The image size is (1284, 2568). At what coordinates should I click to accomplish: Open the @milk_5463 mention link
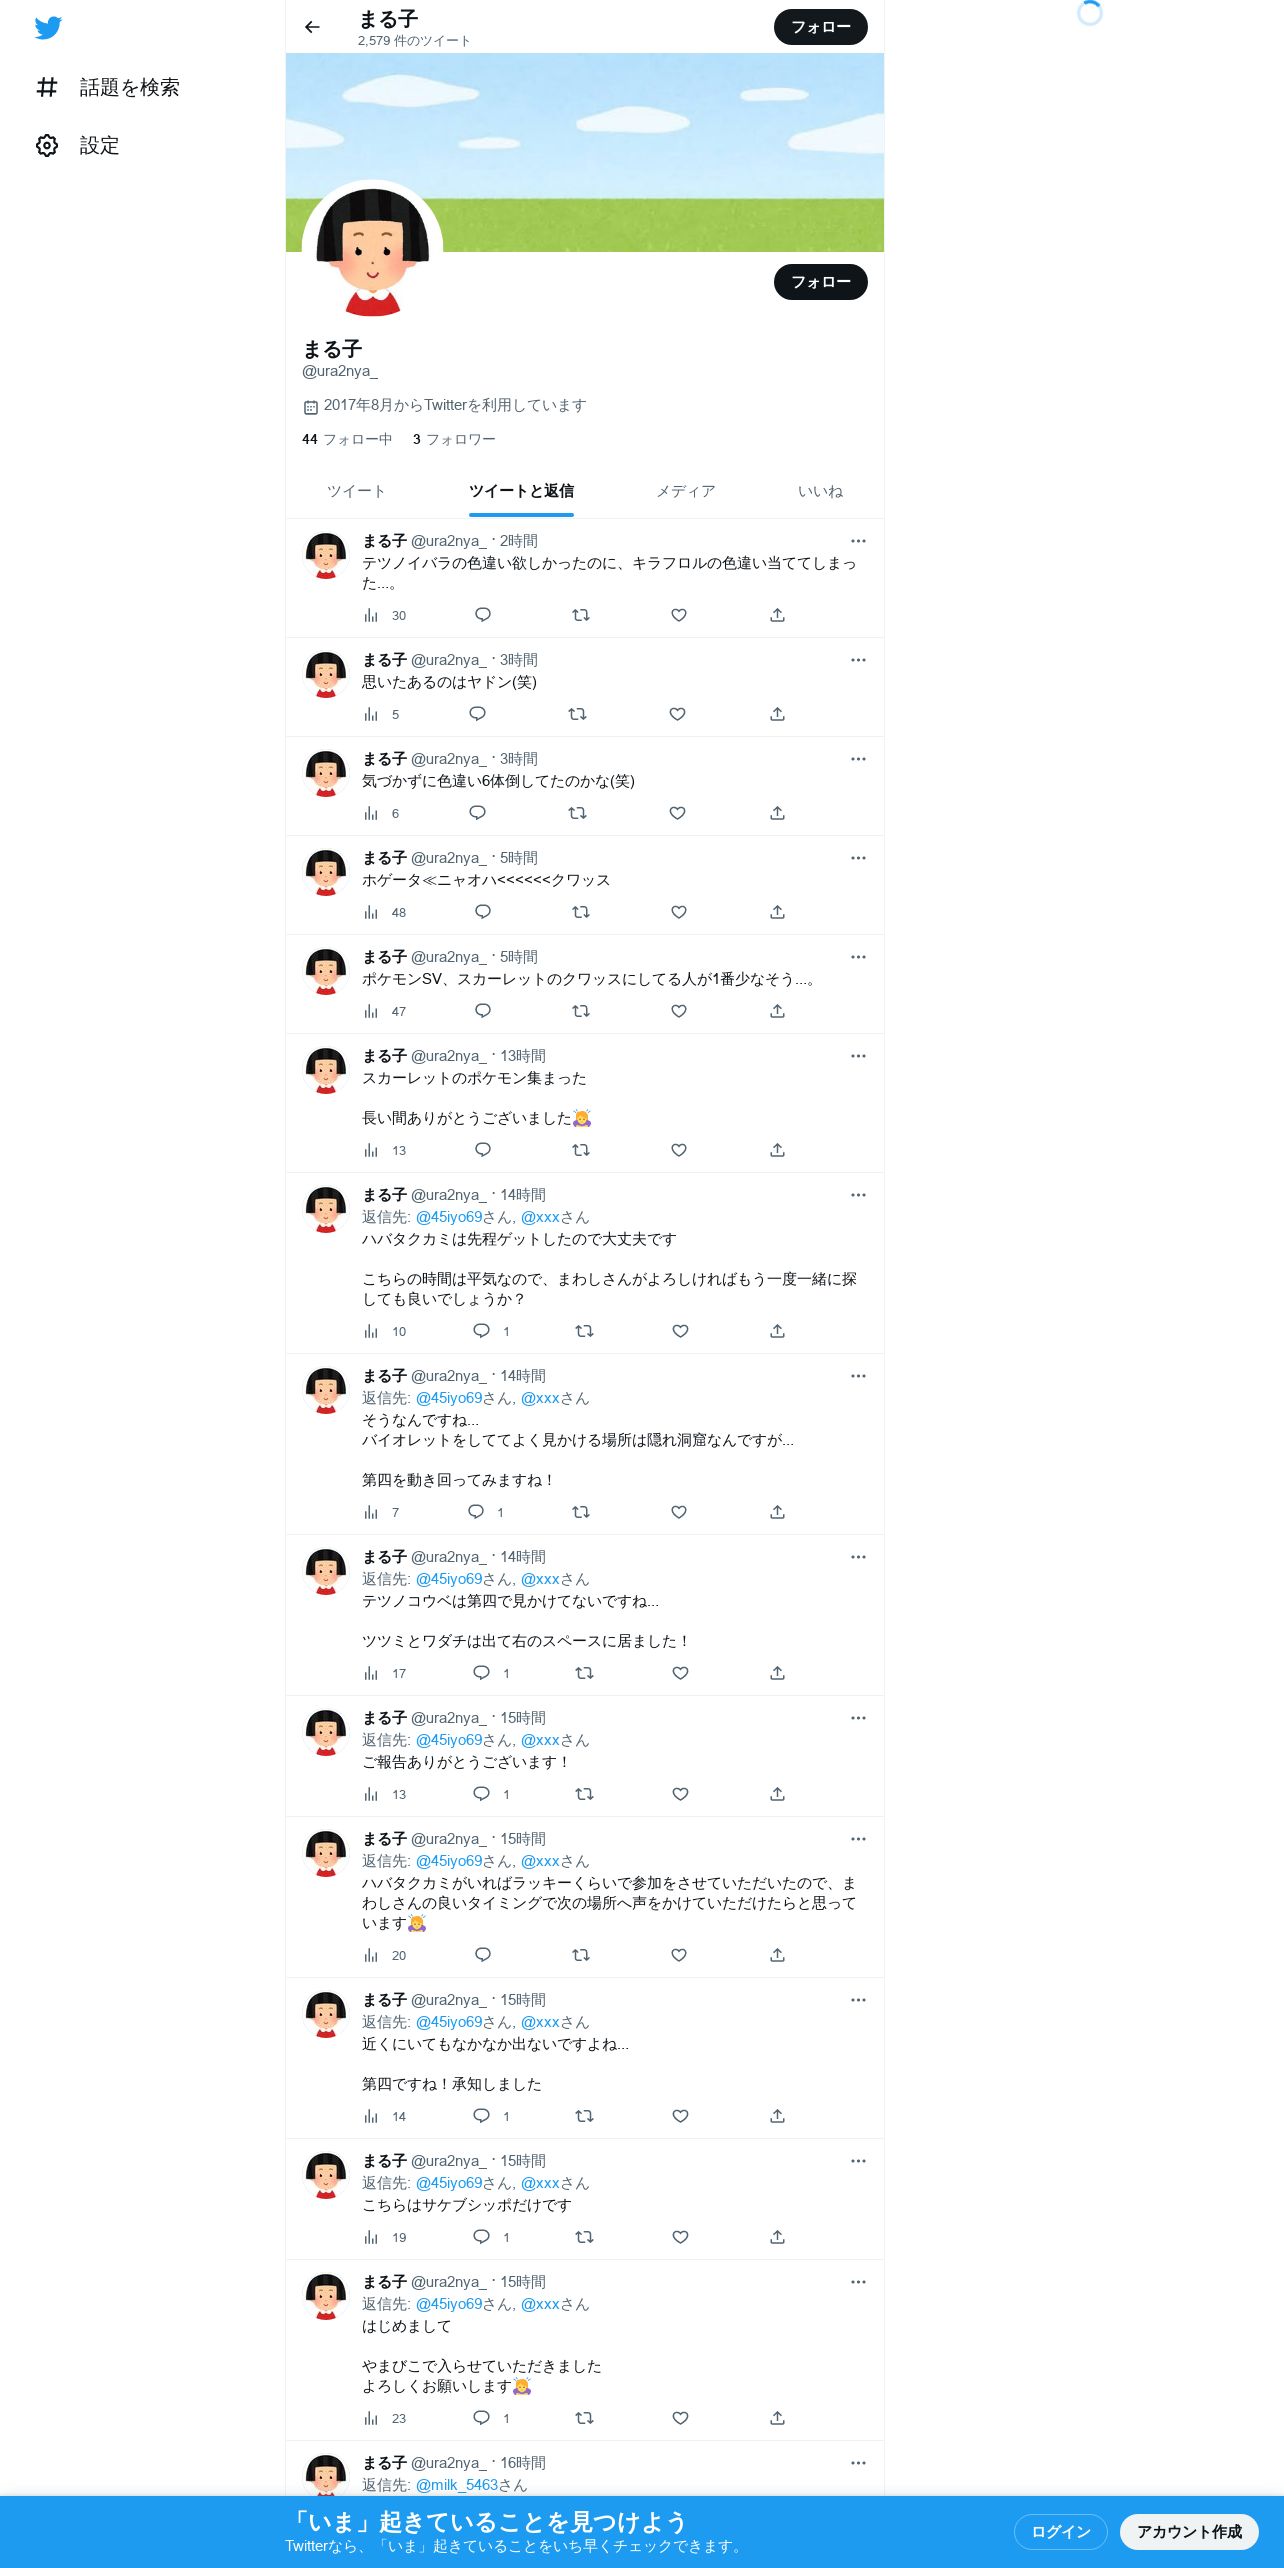[457, 2485]
